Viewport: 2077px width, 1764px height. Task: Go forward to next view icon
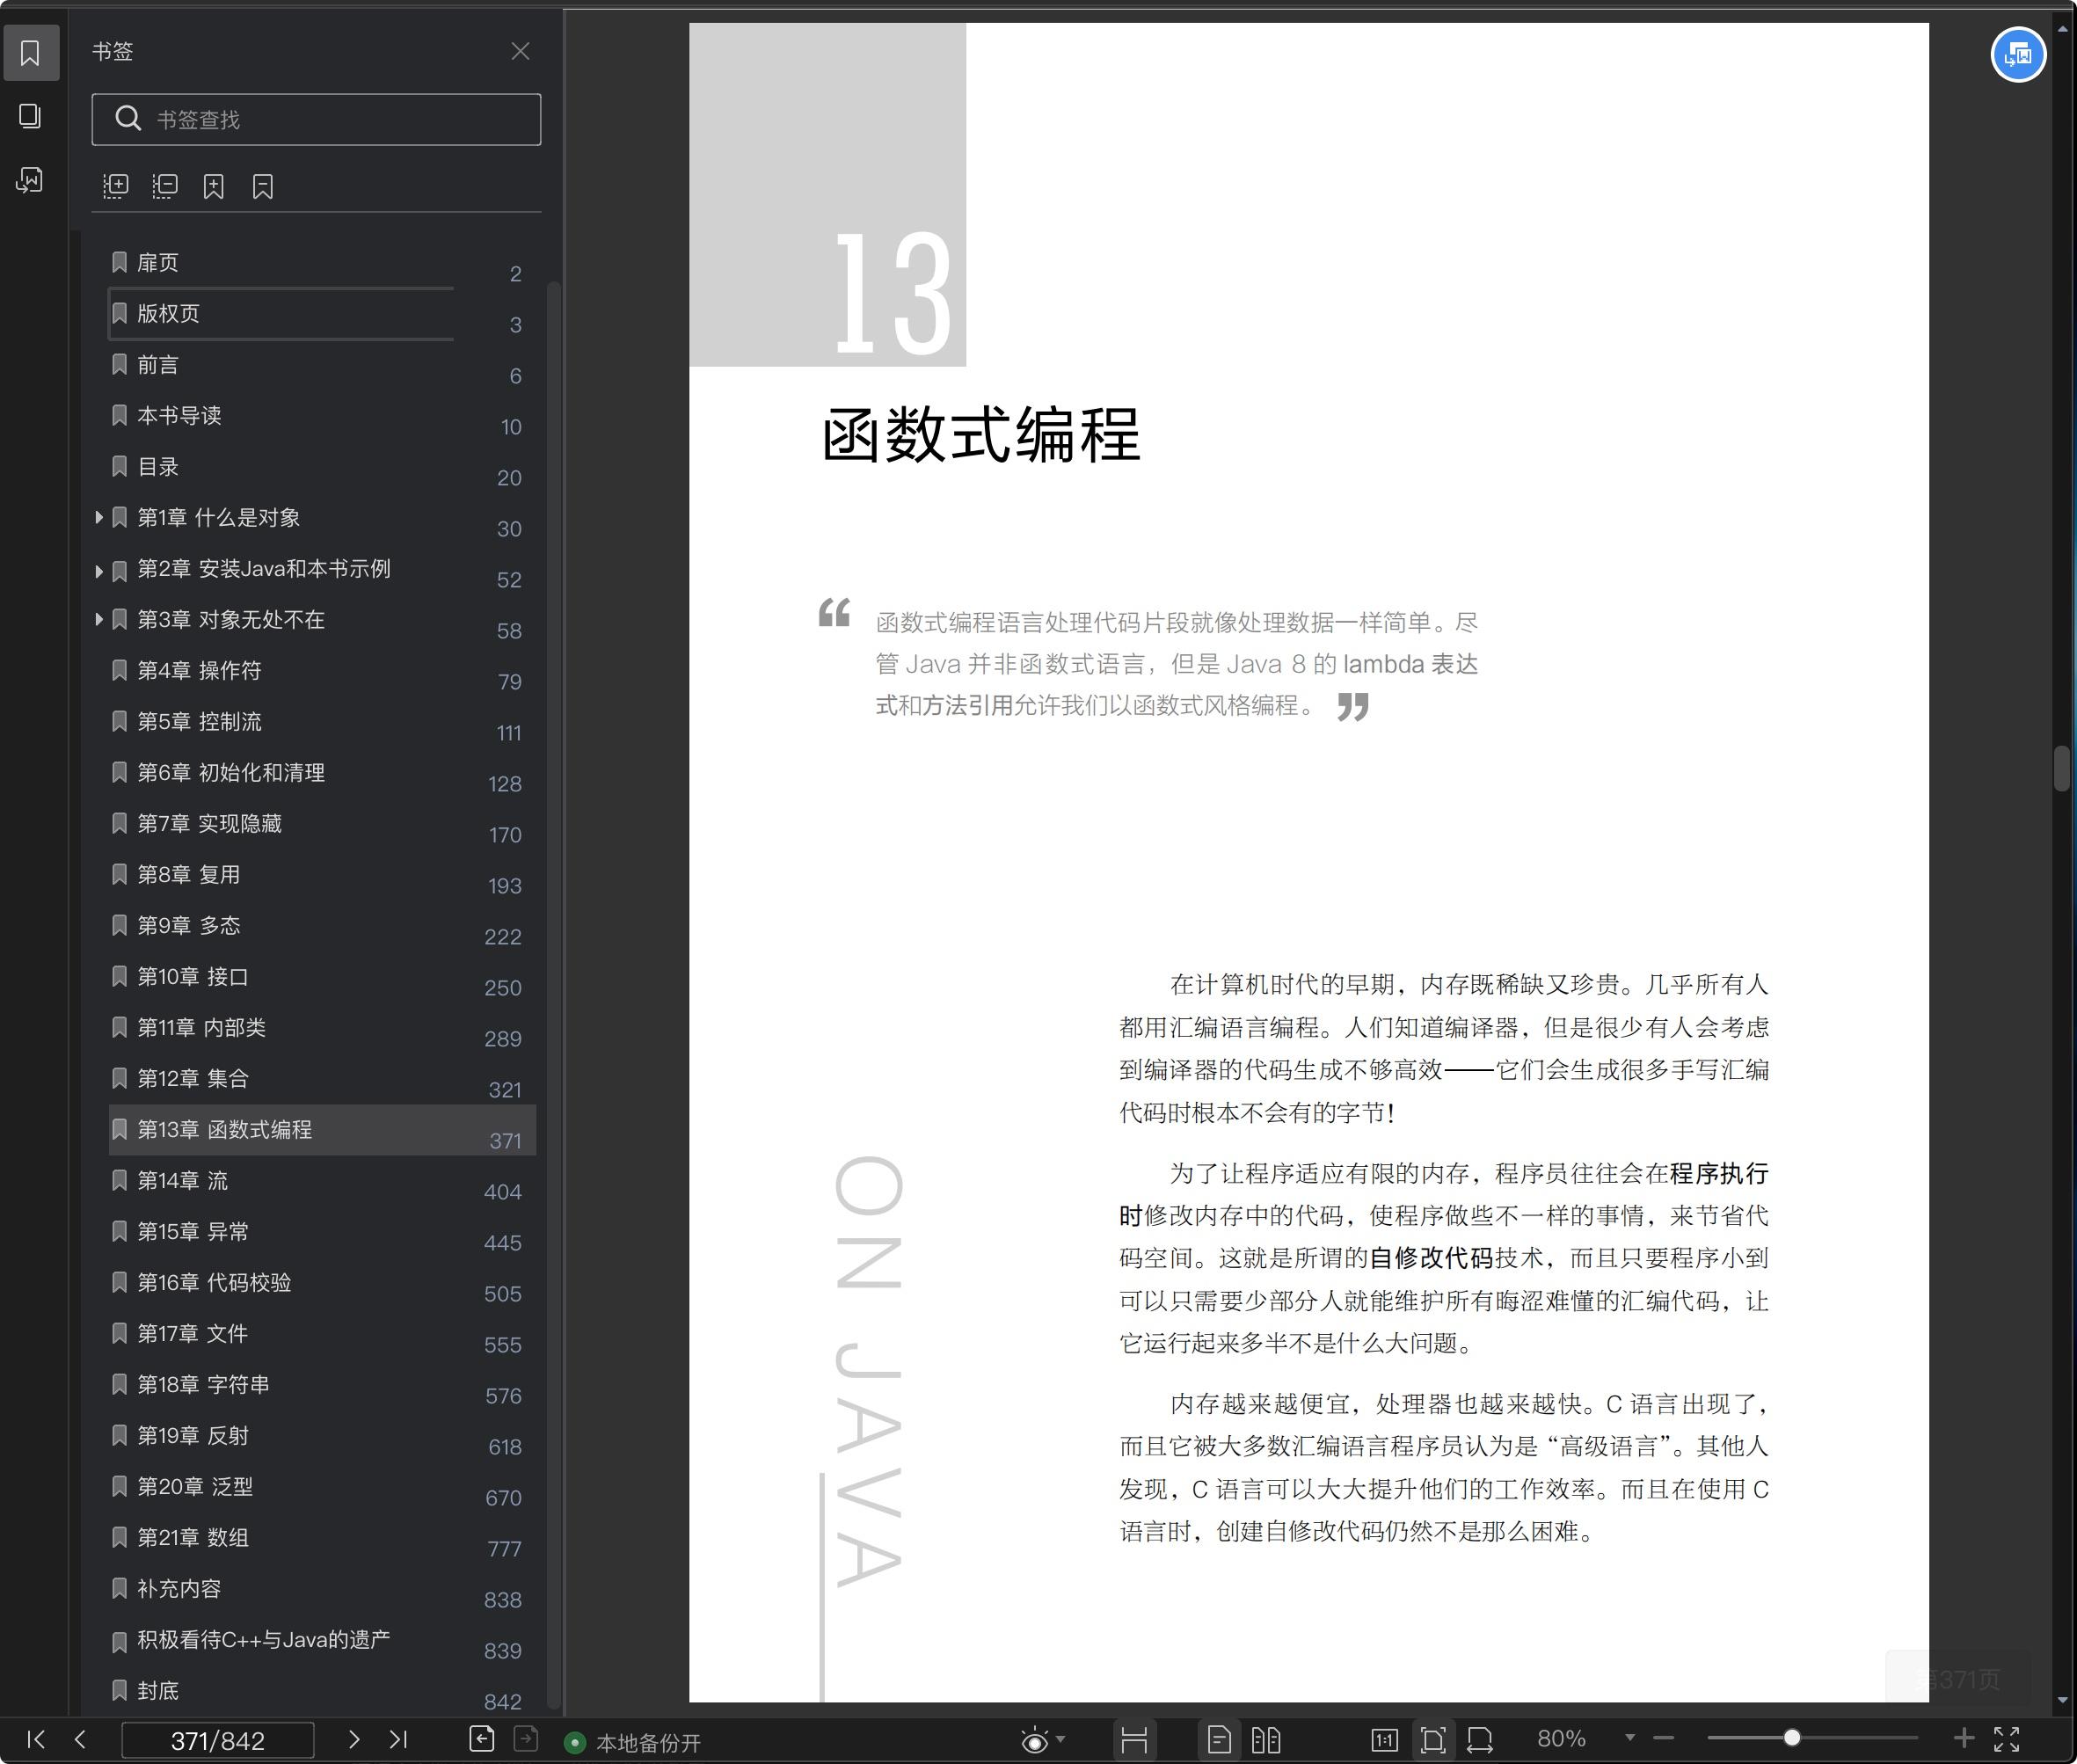click(526, 1739)
